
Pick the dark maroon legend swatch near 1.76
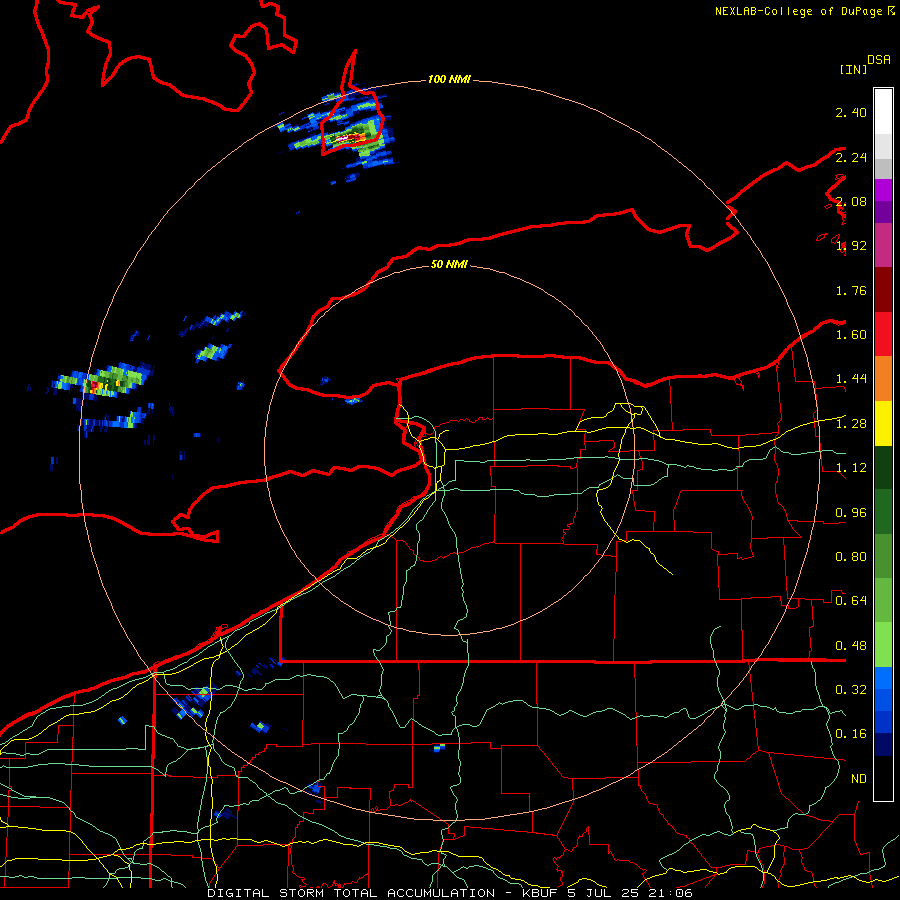click(x=883, y=290)
